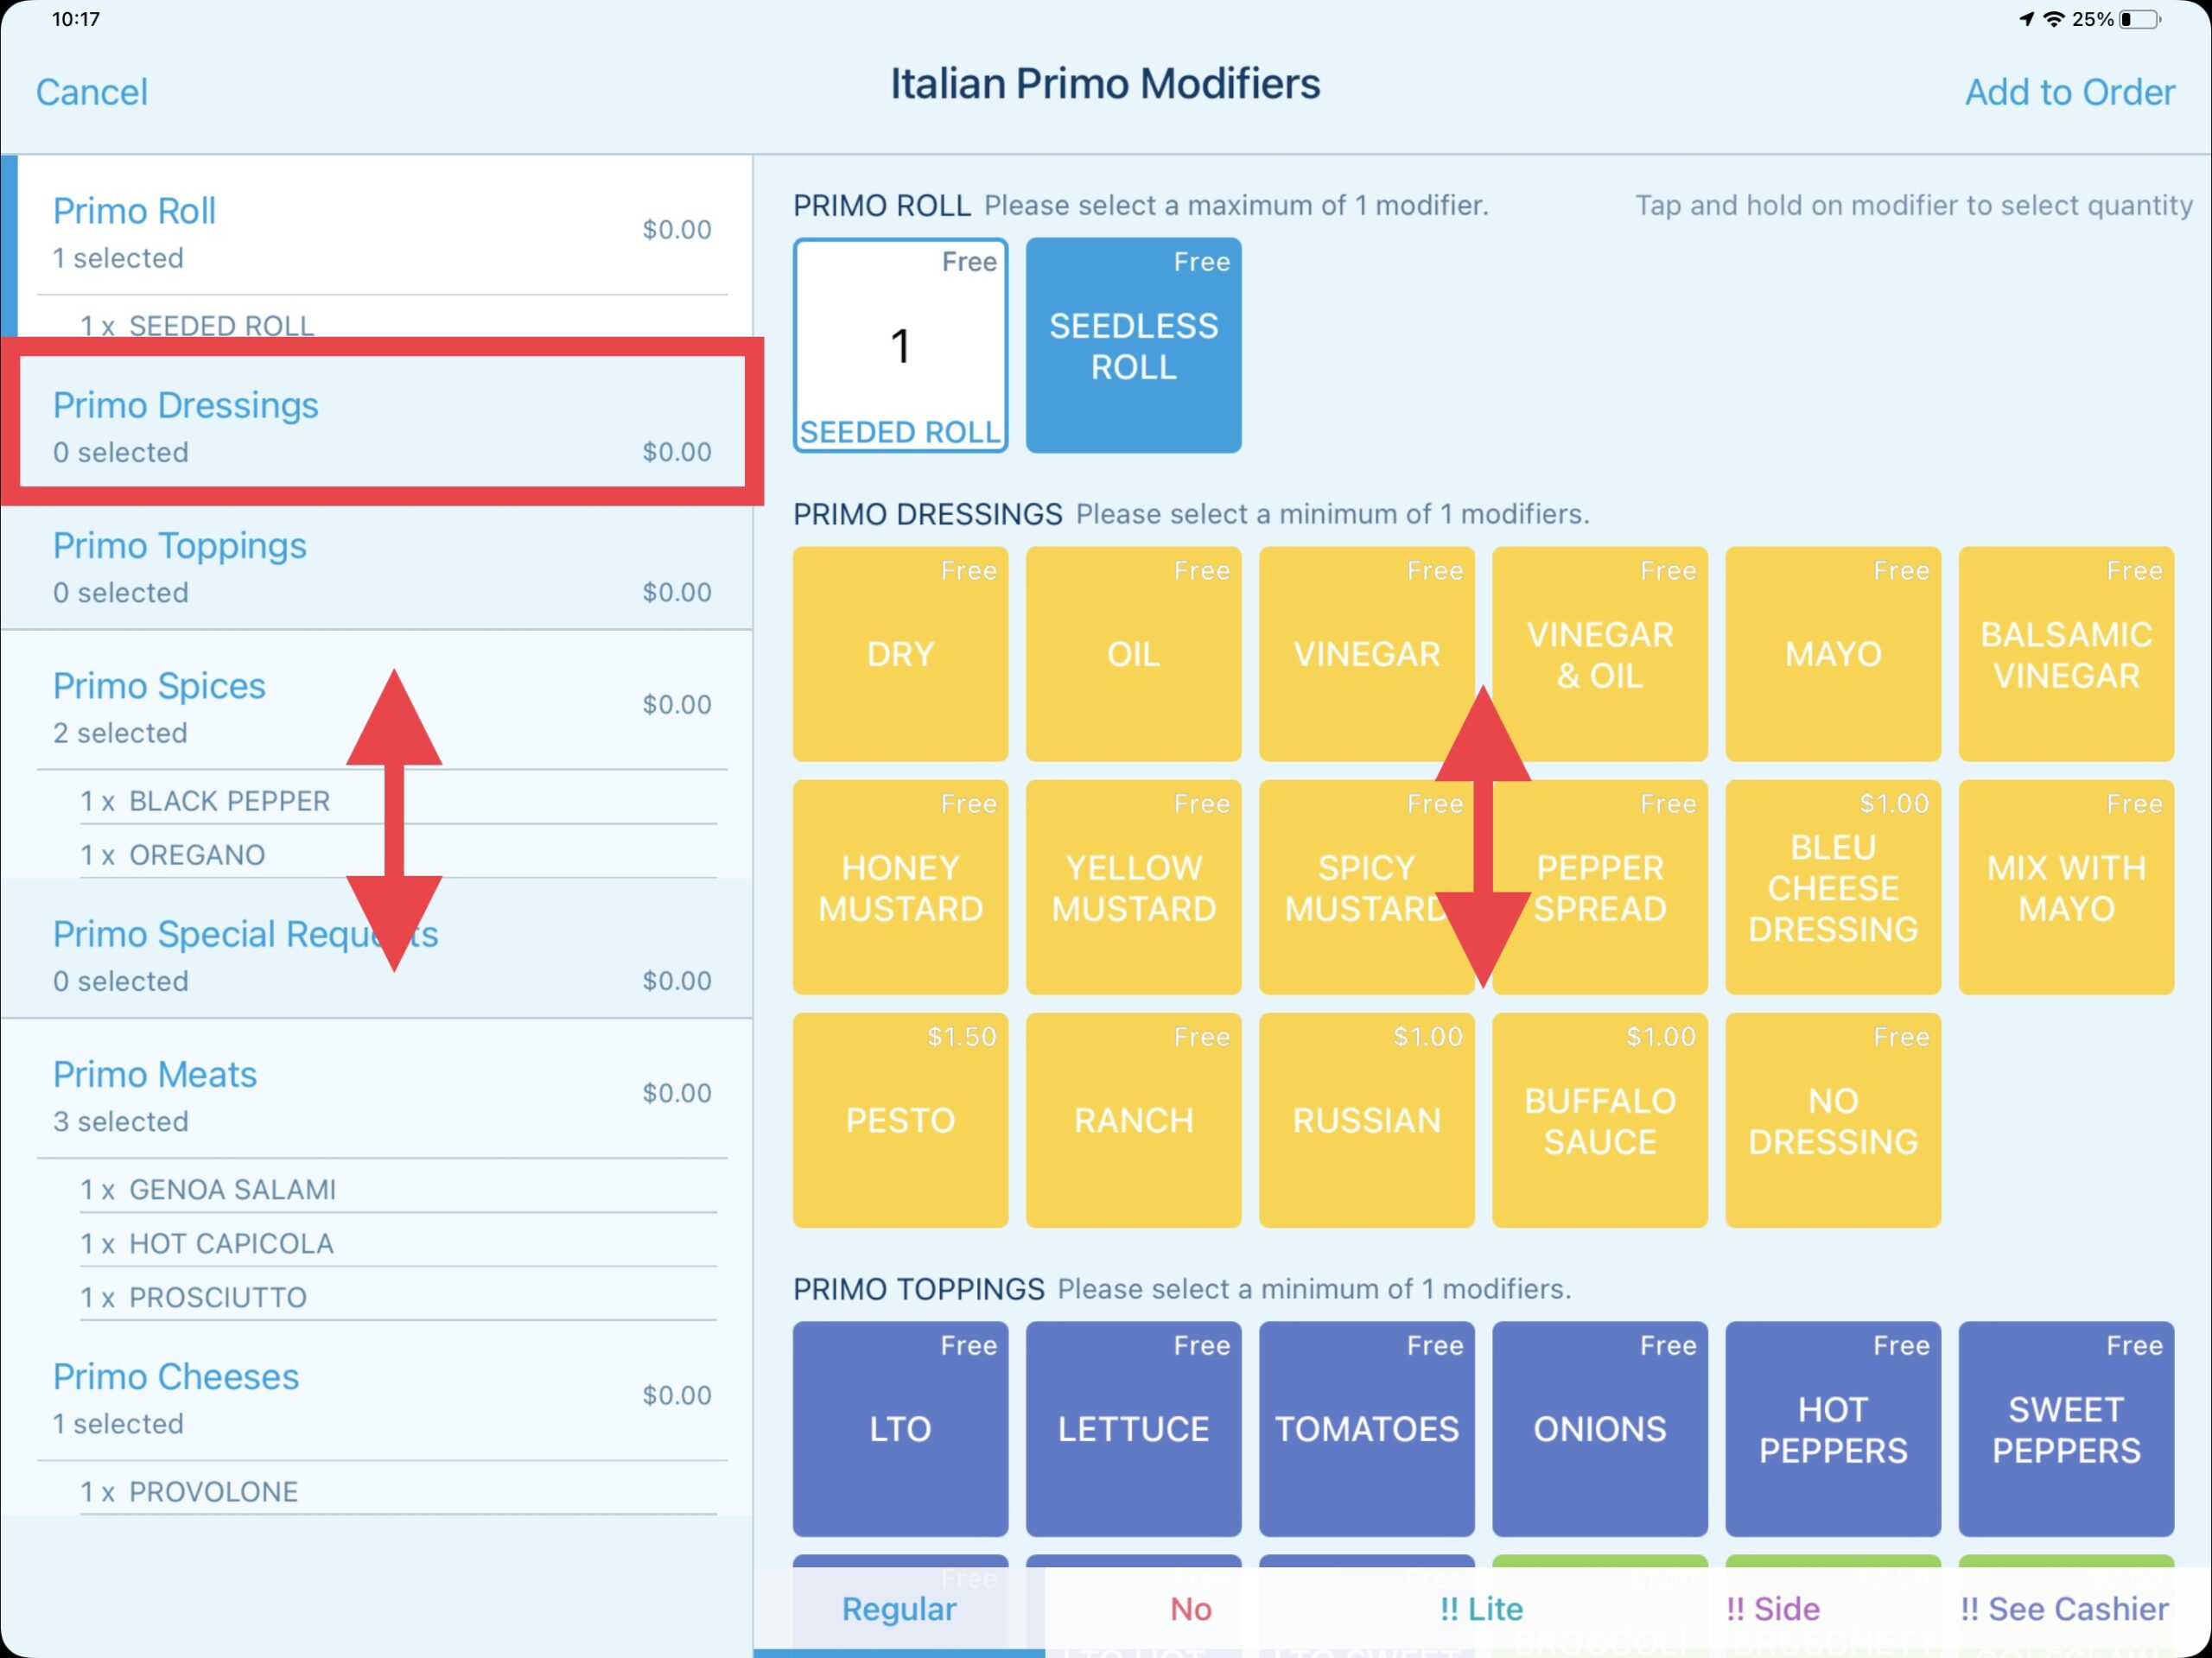Switch to the Regular modifier tab
2212x1658 pixels.
(x=898, y=1608)
